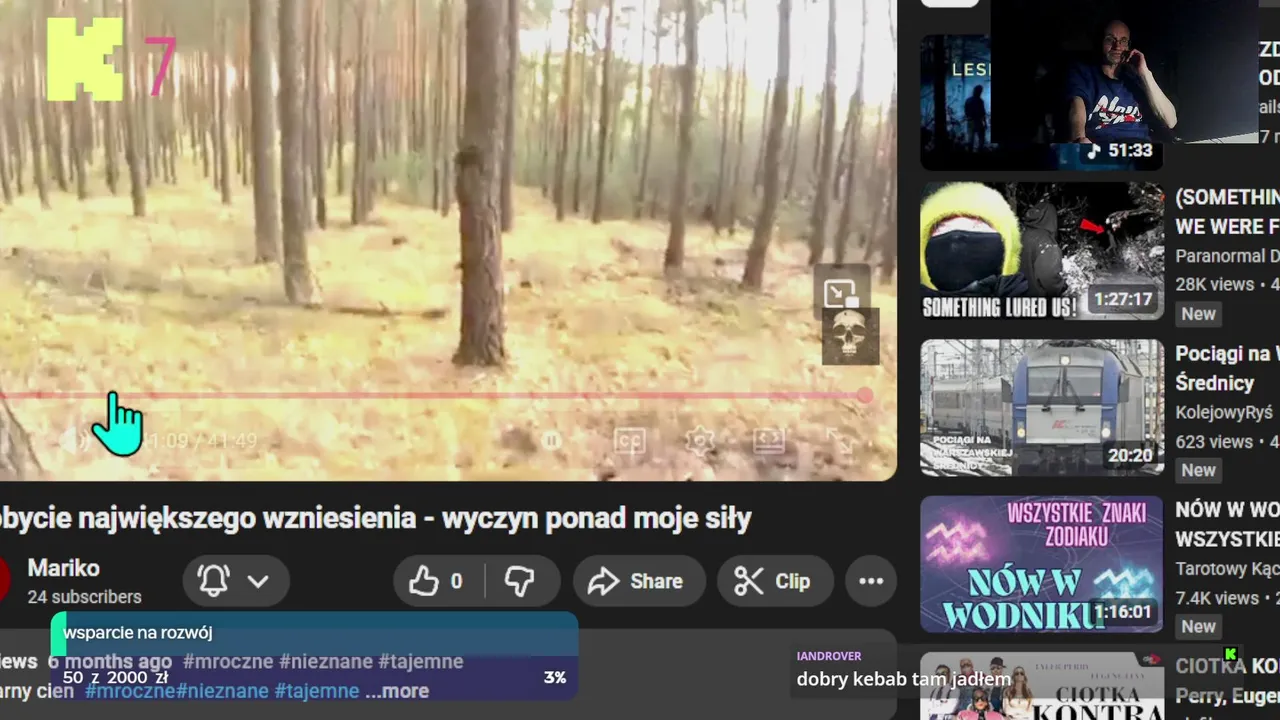Click the music note icon beside 51:33
This screenshot has width=1280, height=720.
pos(1094,151)
